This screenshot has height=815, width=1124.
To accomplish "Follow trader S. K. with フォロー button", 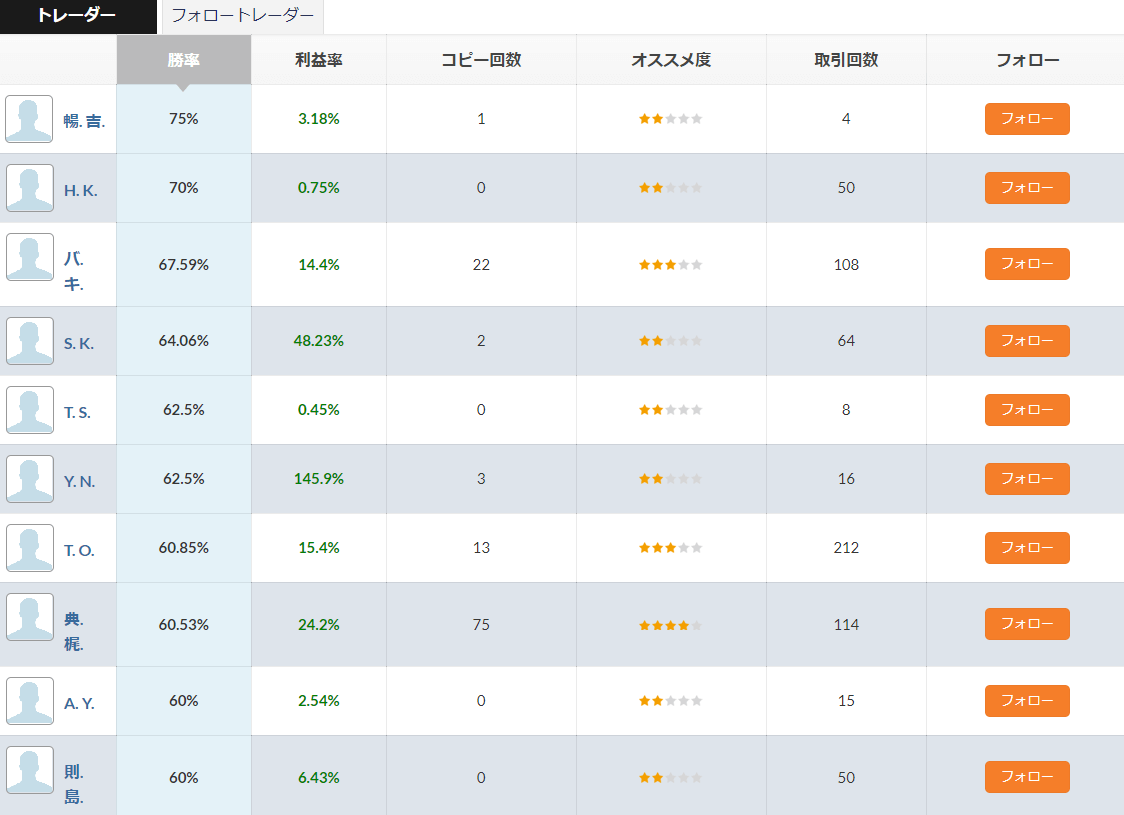I will [x=1027, y=340].
